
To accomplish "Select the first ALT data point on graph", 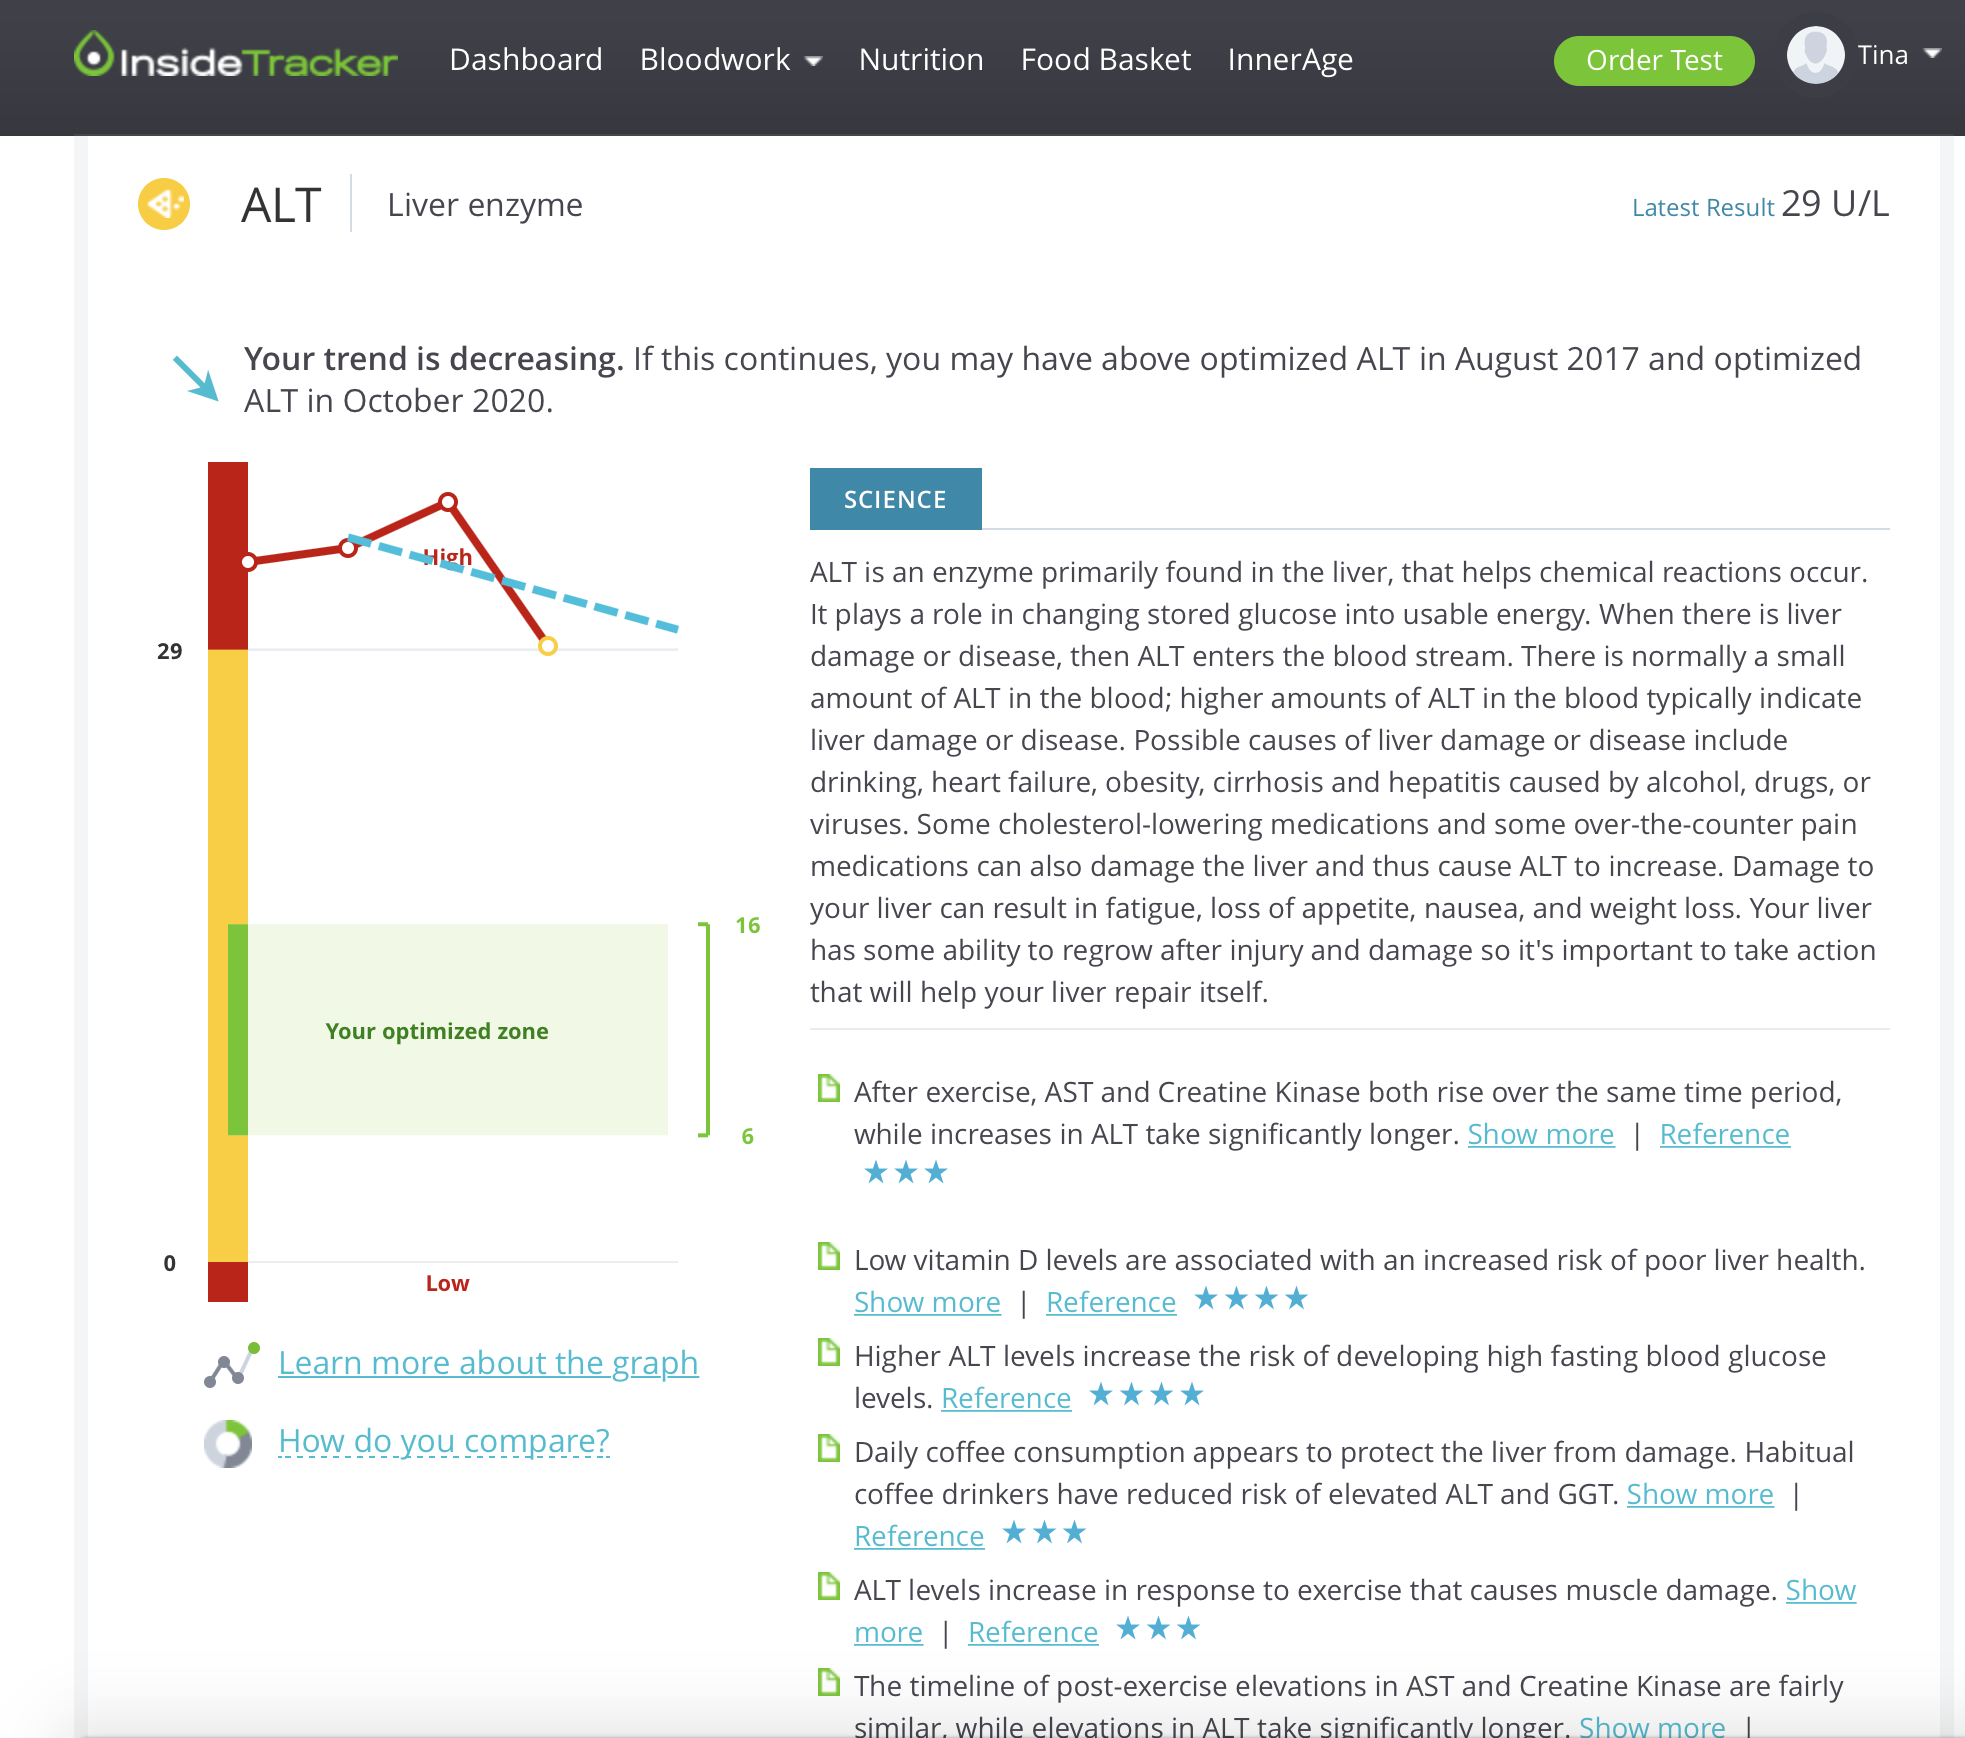I will tap(249, 562).
